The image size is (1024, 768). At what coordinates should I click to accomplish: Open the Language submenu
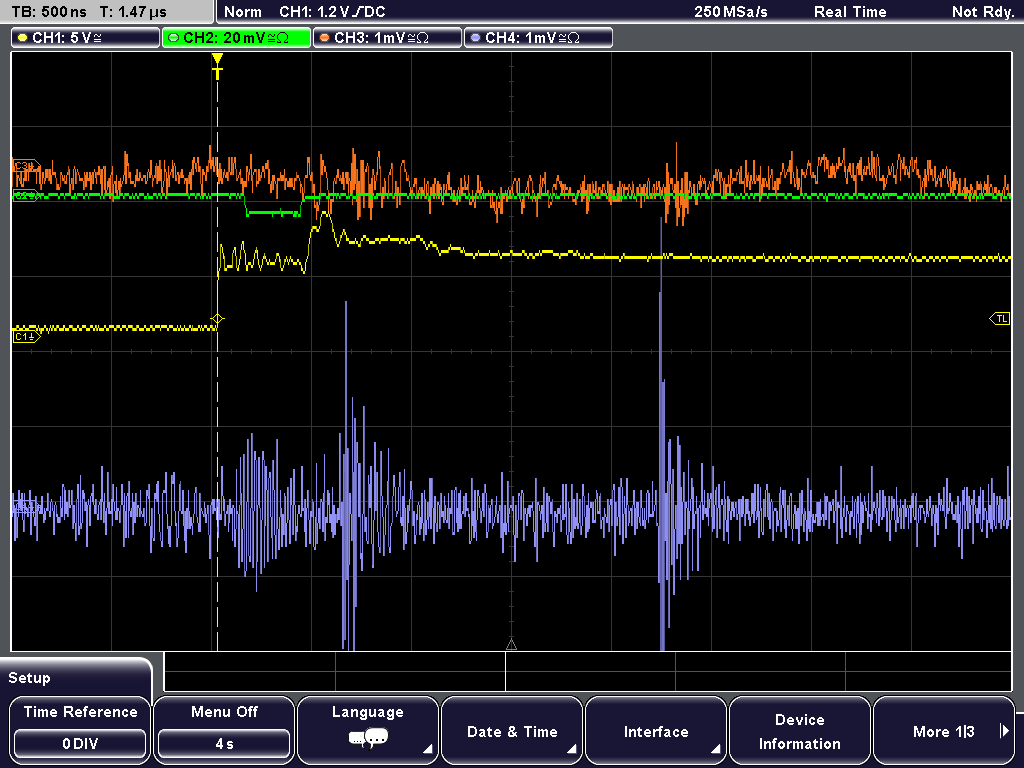[368, 729]
